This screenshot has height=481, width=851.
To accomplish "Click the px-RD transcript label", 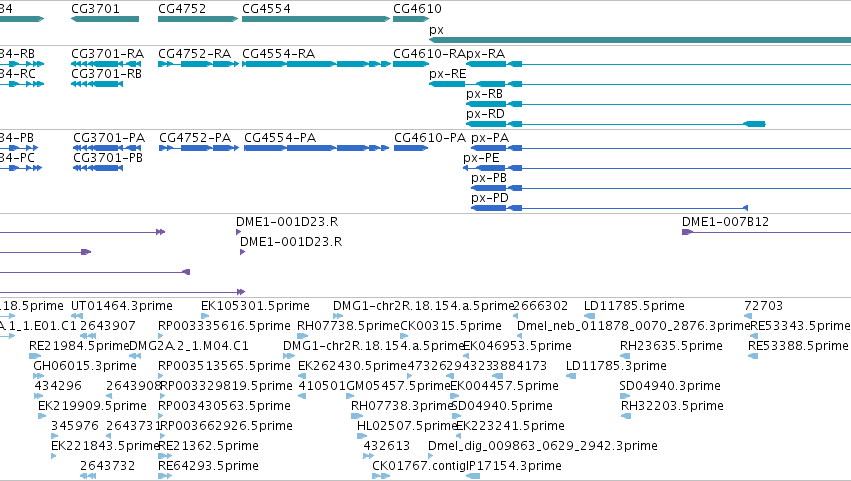I will [485, 114].
